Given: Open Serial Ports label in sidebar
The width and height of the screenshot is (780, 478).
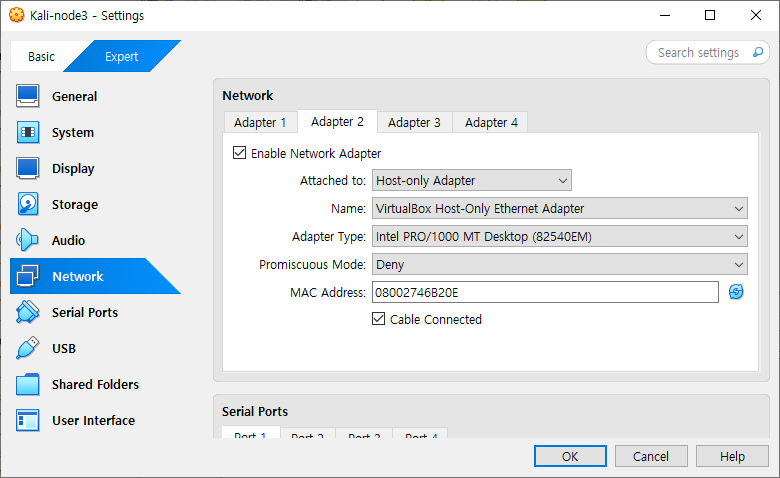Looking at the screenshot, I should tap(85, 312).
